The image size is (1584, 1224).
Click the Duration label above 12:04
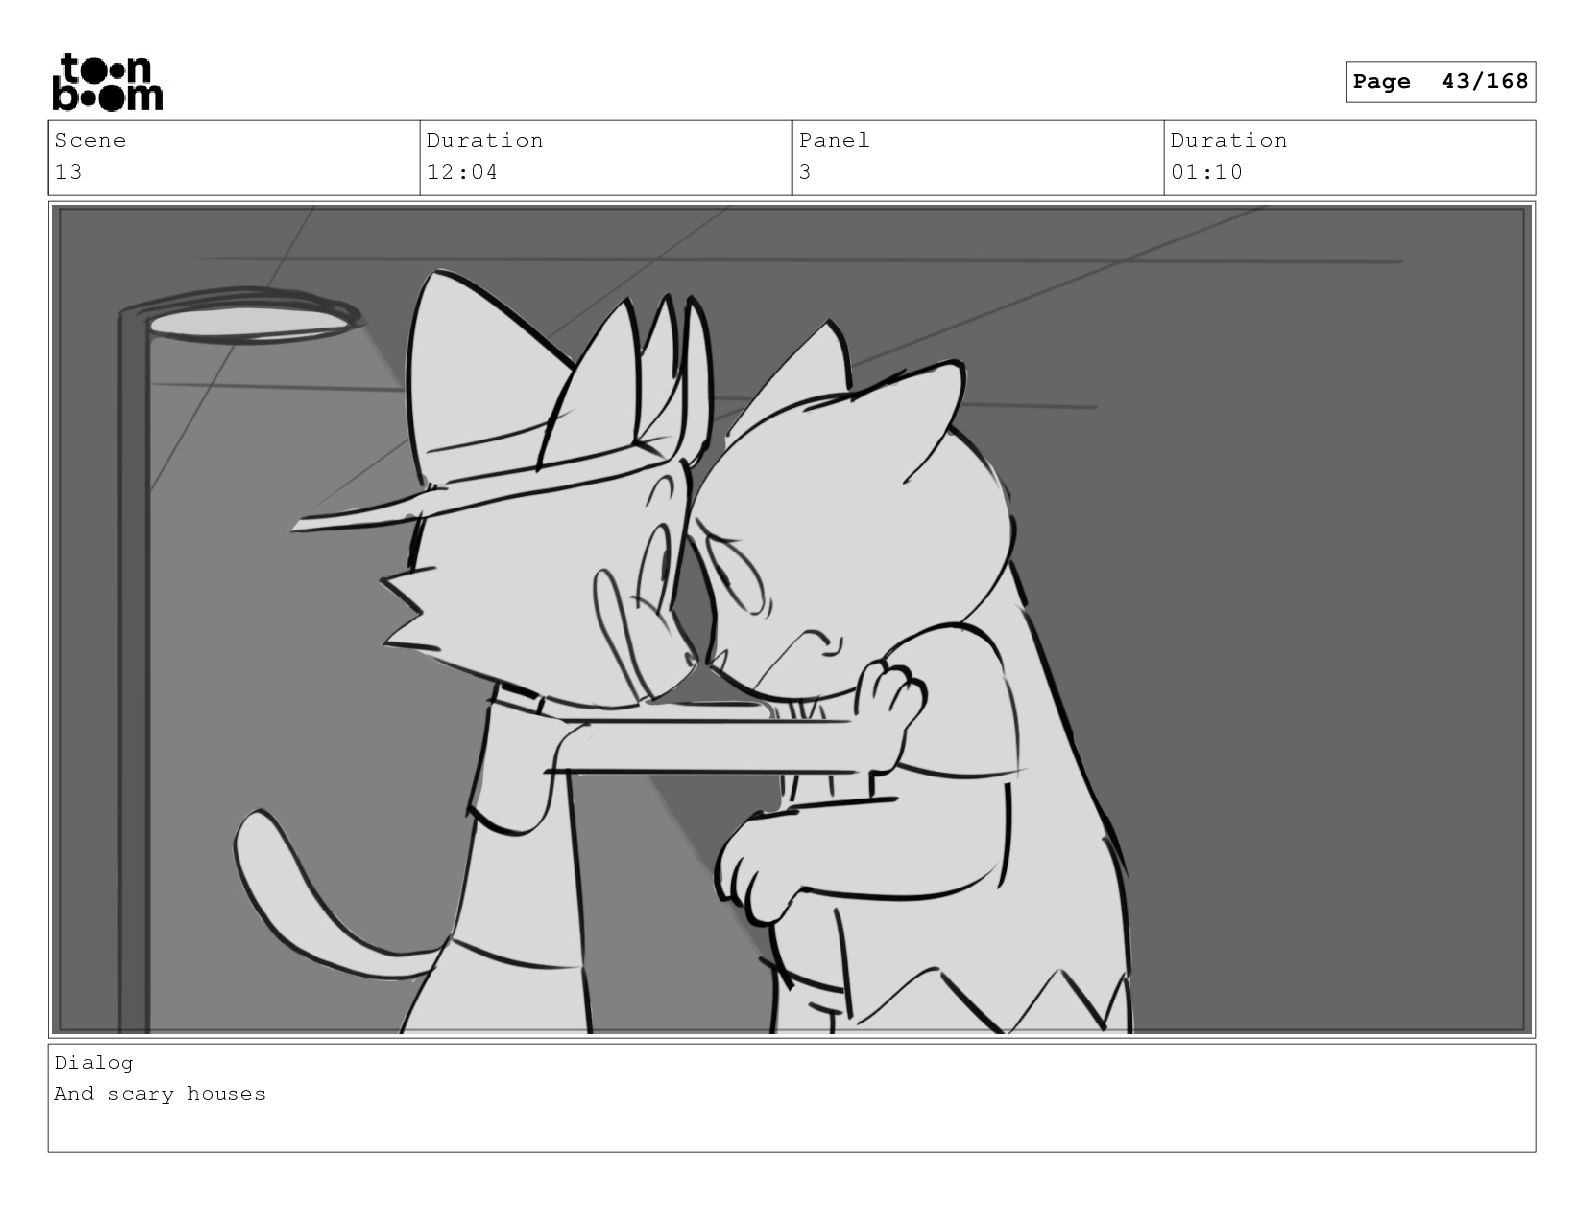pyautogui.click(x=485, y=140)
